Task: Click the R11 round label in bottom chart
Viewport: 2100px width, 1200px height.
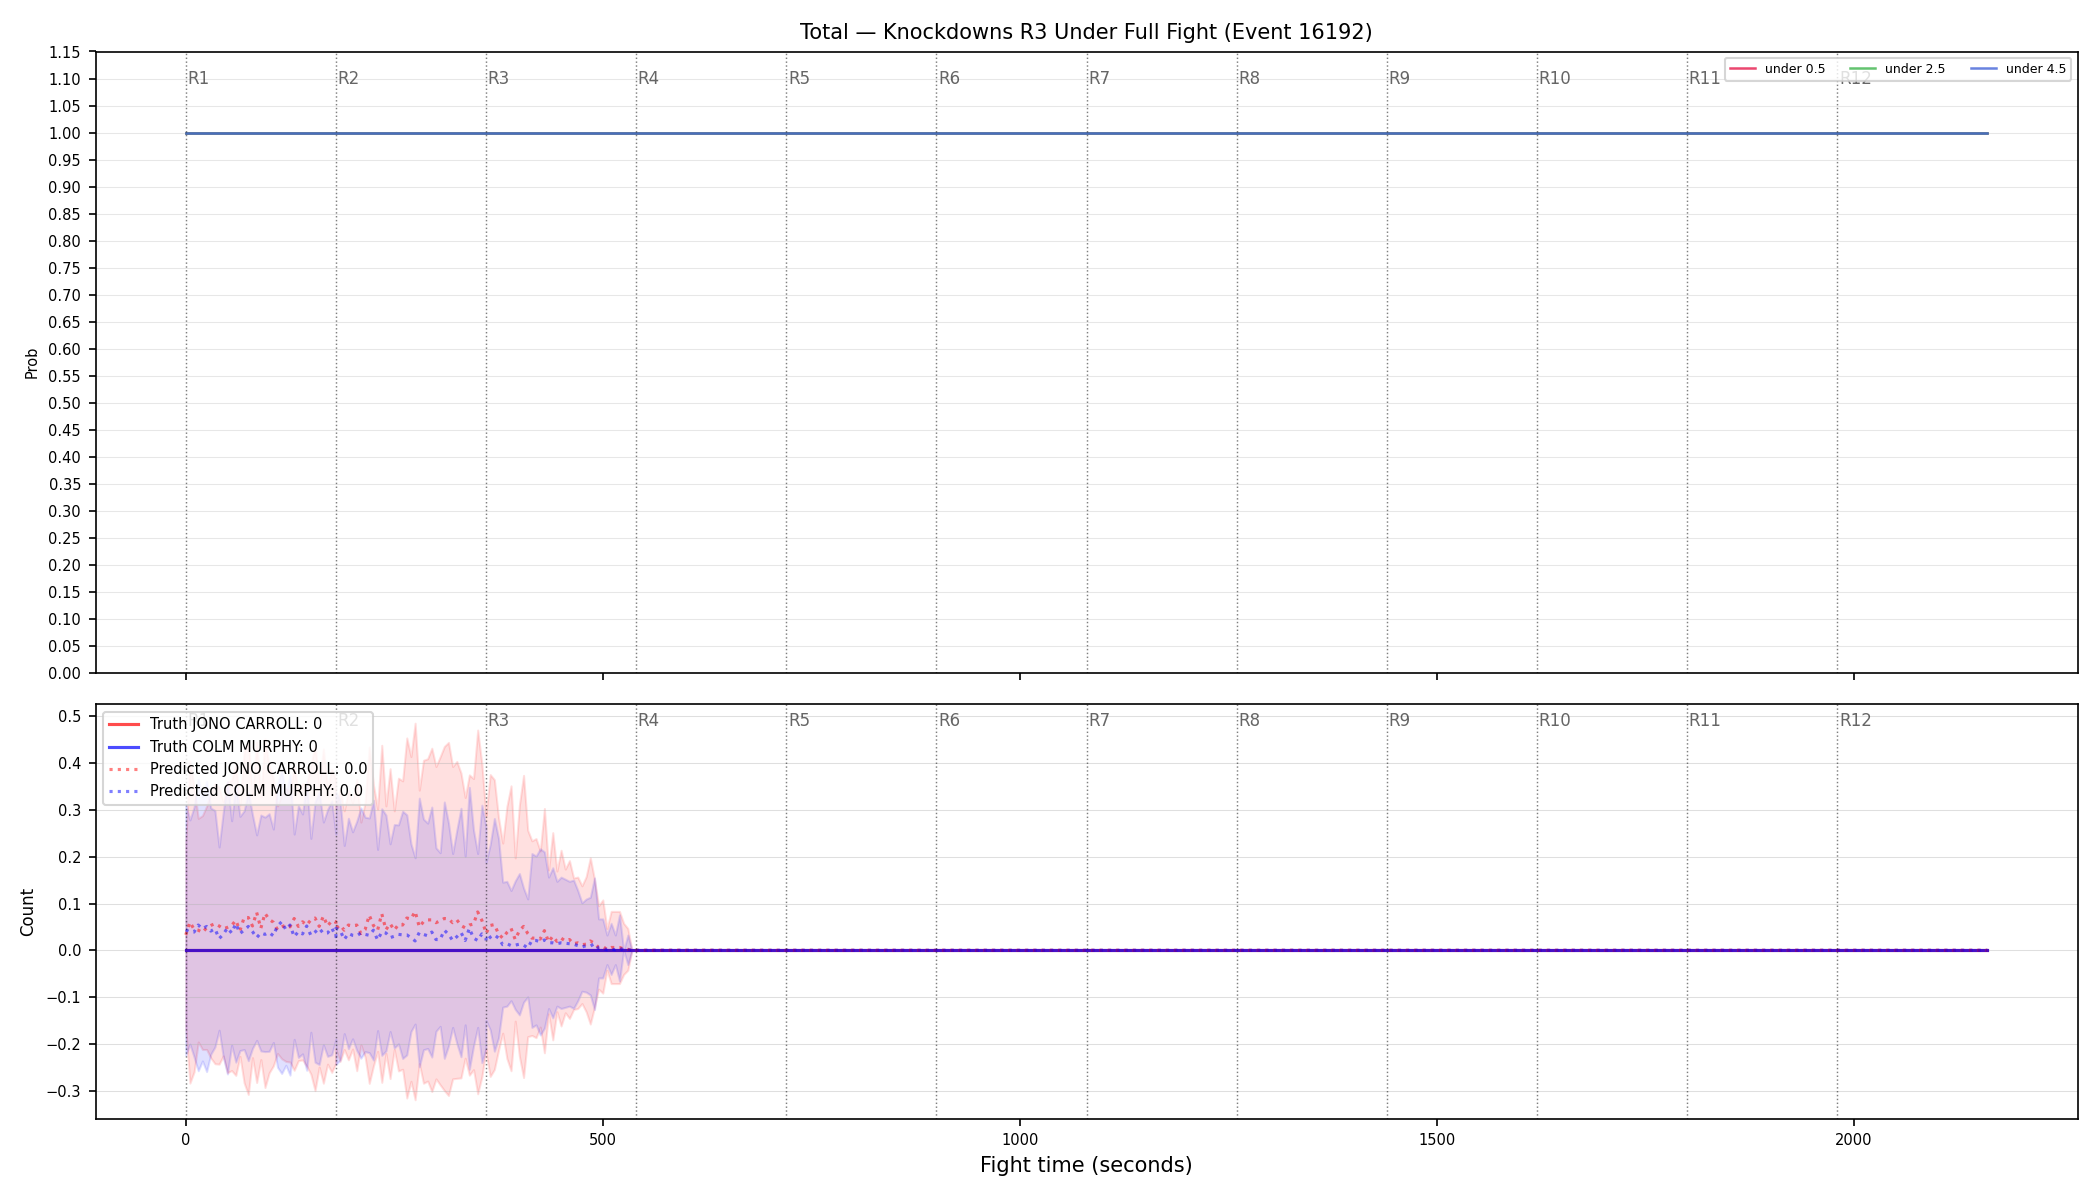Action: pos(1704,720)
